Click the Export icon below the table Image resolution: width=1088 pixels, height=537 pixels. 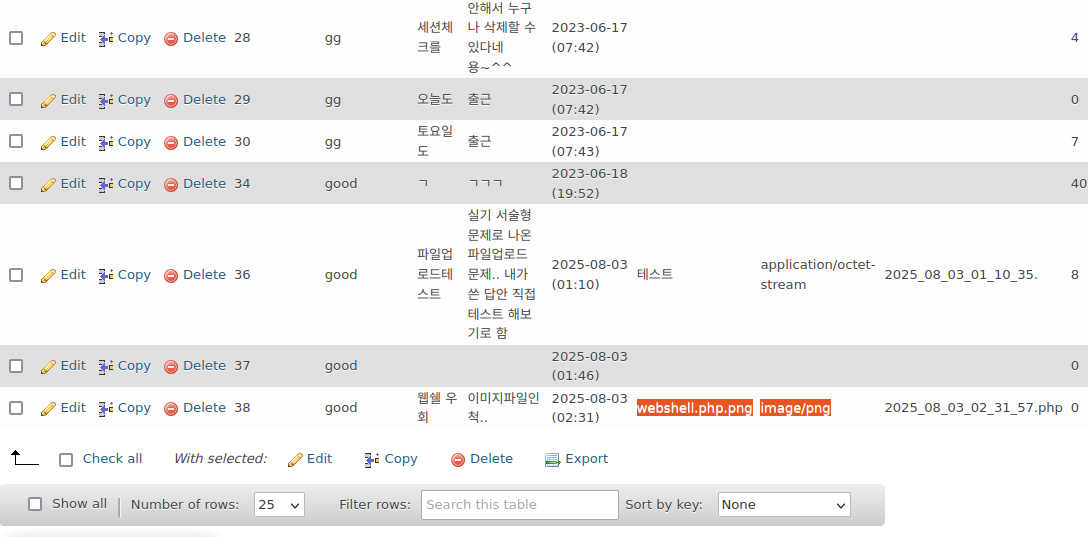(552, 459)
